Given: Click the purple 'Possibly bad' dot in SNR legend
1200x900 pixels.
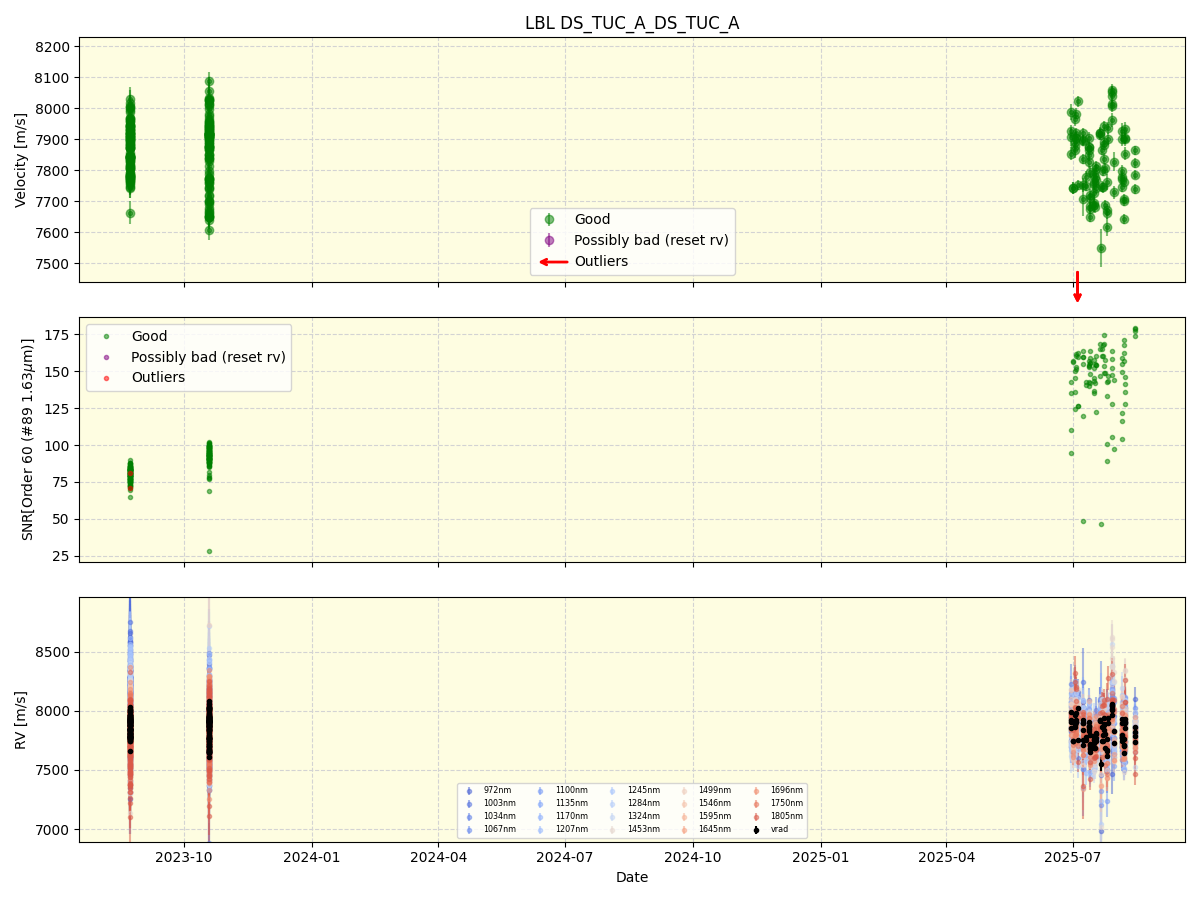Looking at the screenshot, I should 107,357.
